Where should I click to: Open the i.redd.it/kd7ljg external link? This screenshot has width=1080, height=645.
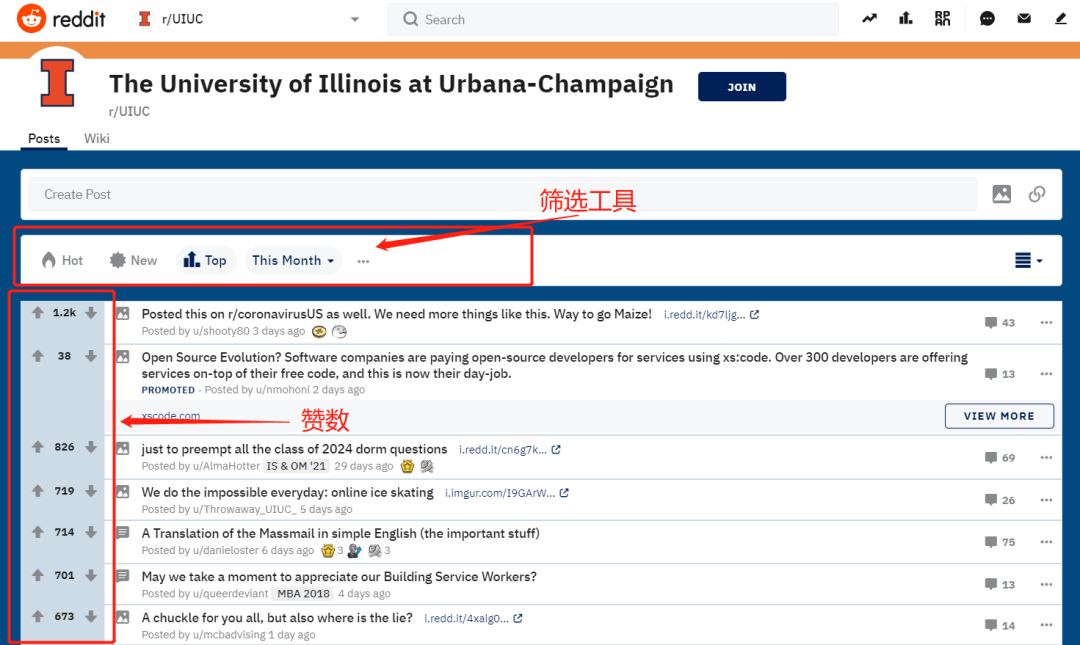pyautogui.click(x=711, y=315)
